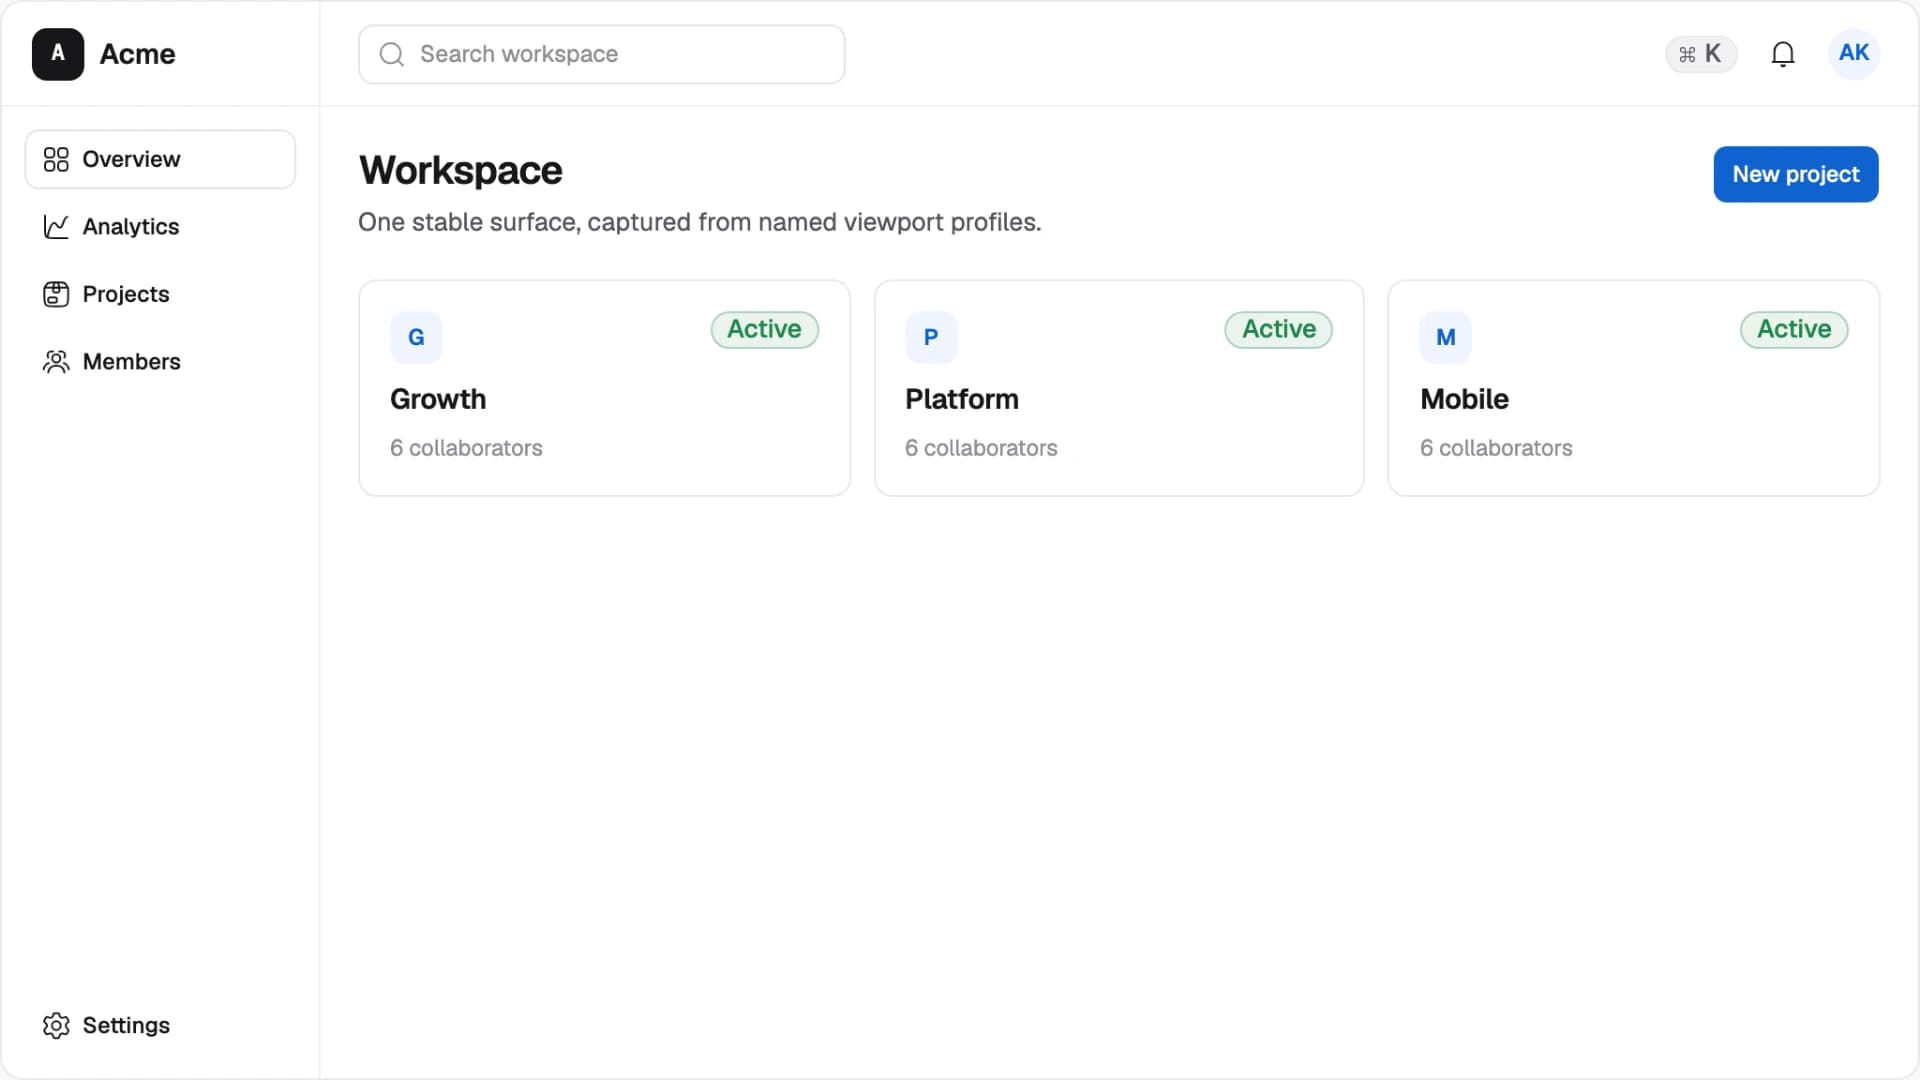Screen dimensions: 1920x1080
Task: Click Platform's 6 collaborators text
Action: coord(981,448)
